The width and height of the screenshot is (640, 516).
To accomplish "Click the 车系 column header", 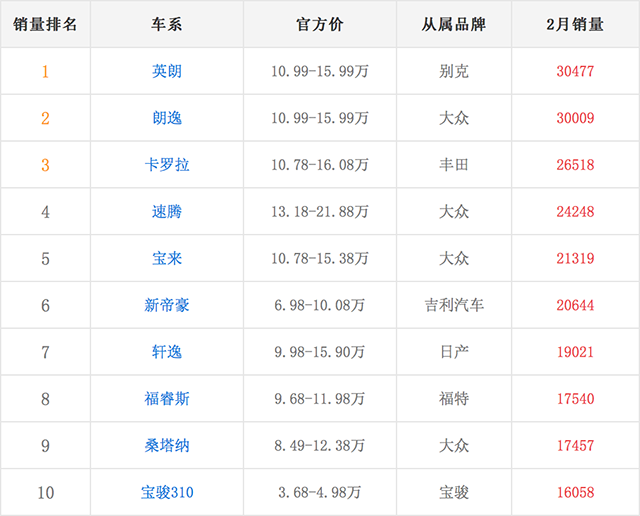I will (167, 24).
